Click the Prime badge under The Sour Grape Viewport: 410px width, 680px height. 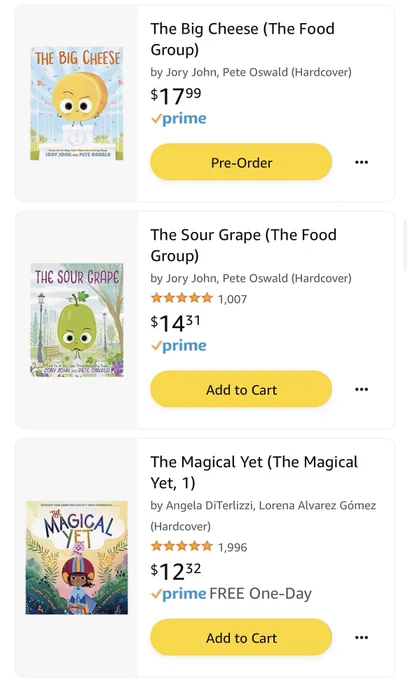(179, 346)
